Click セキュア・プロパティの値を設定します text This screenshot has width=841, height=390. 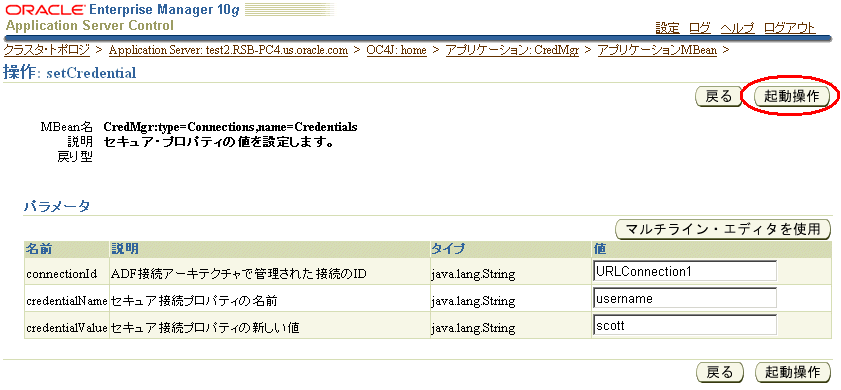[219, 143]
